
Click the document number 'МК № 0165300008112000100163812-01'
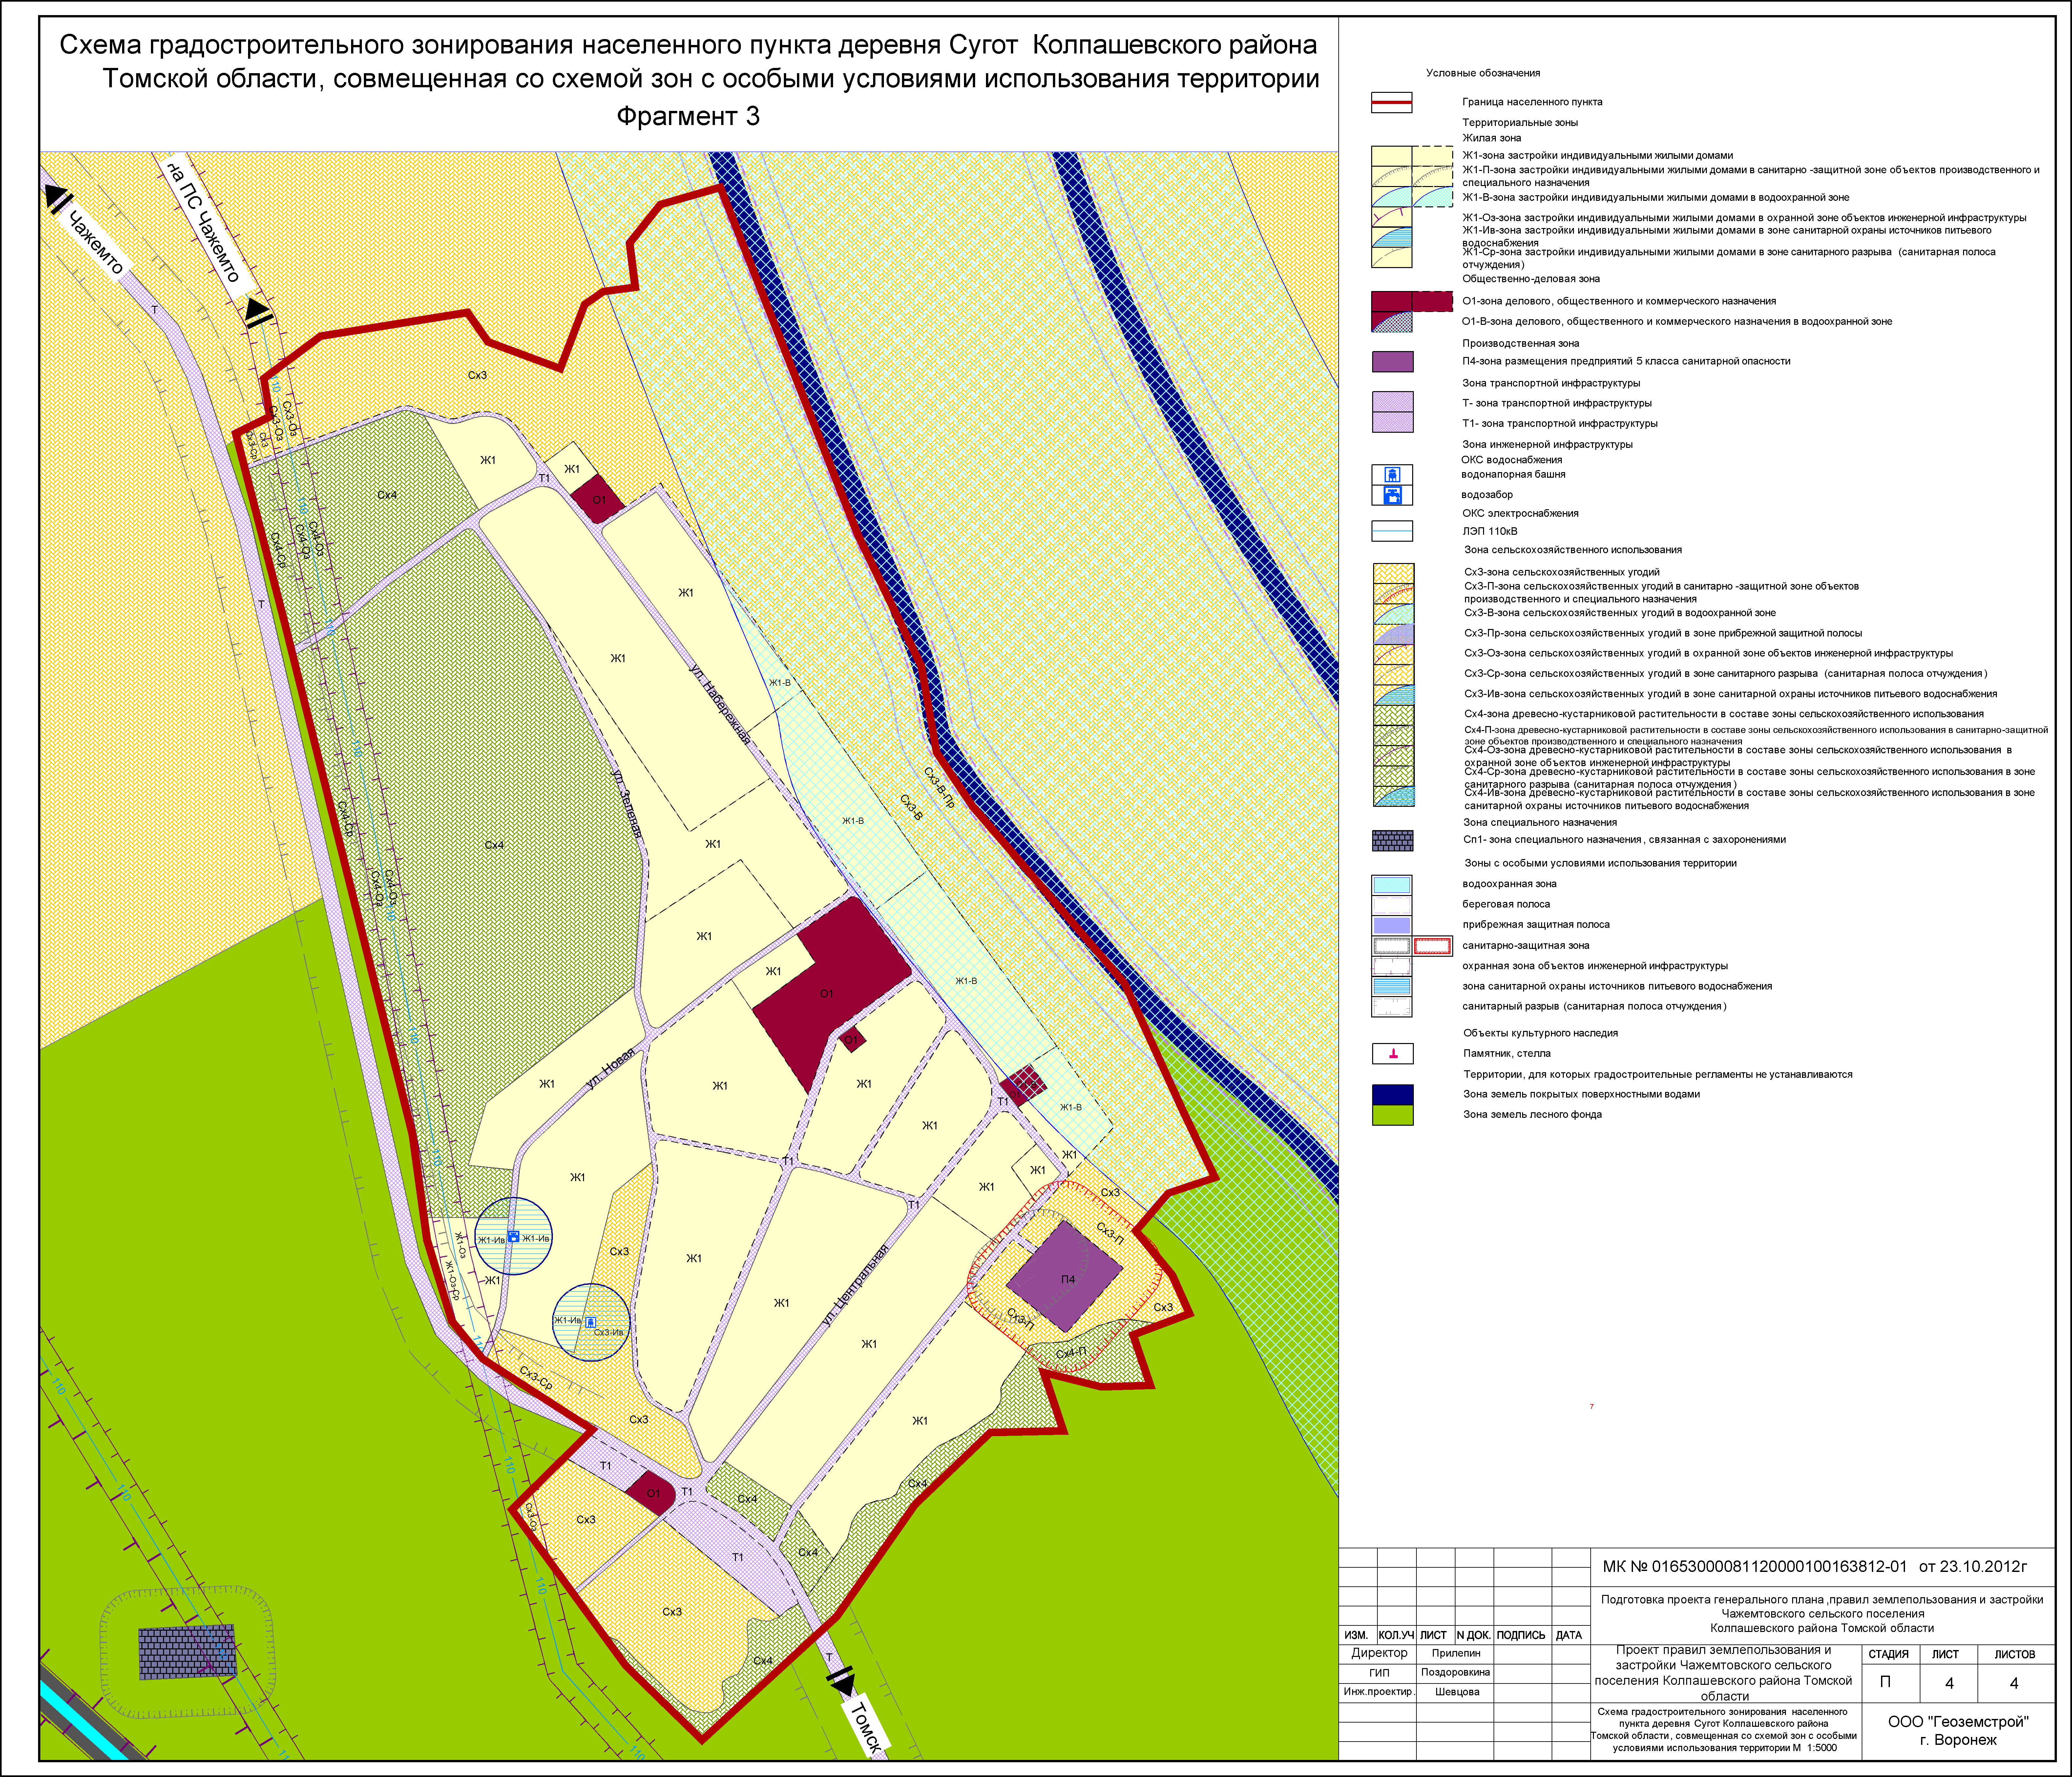(1755, 1567)
